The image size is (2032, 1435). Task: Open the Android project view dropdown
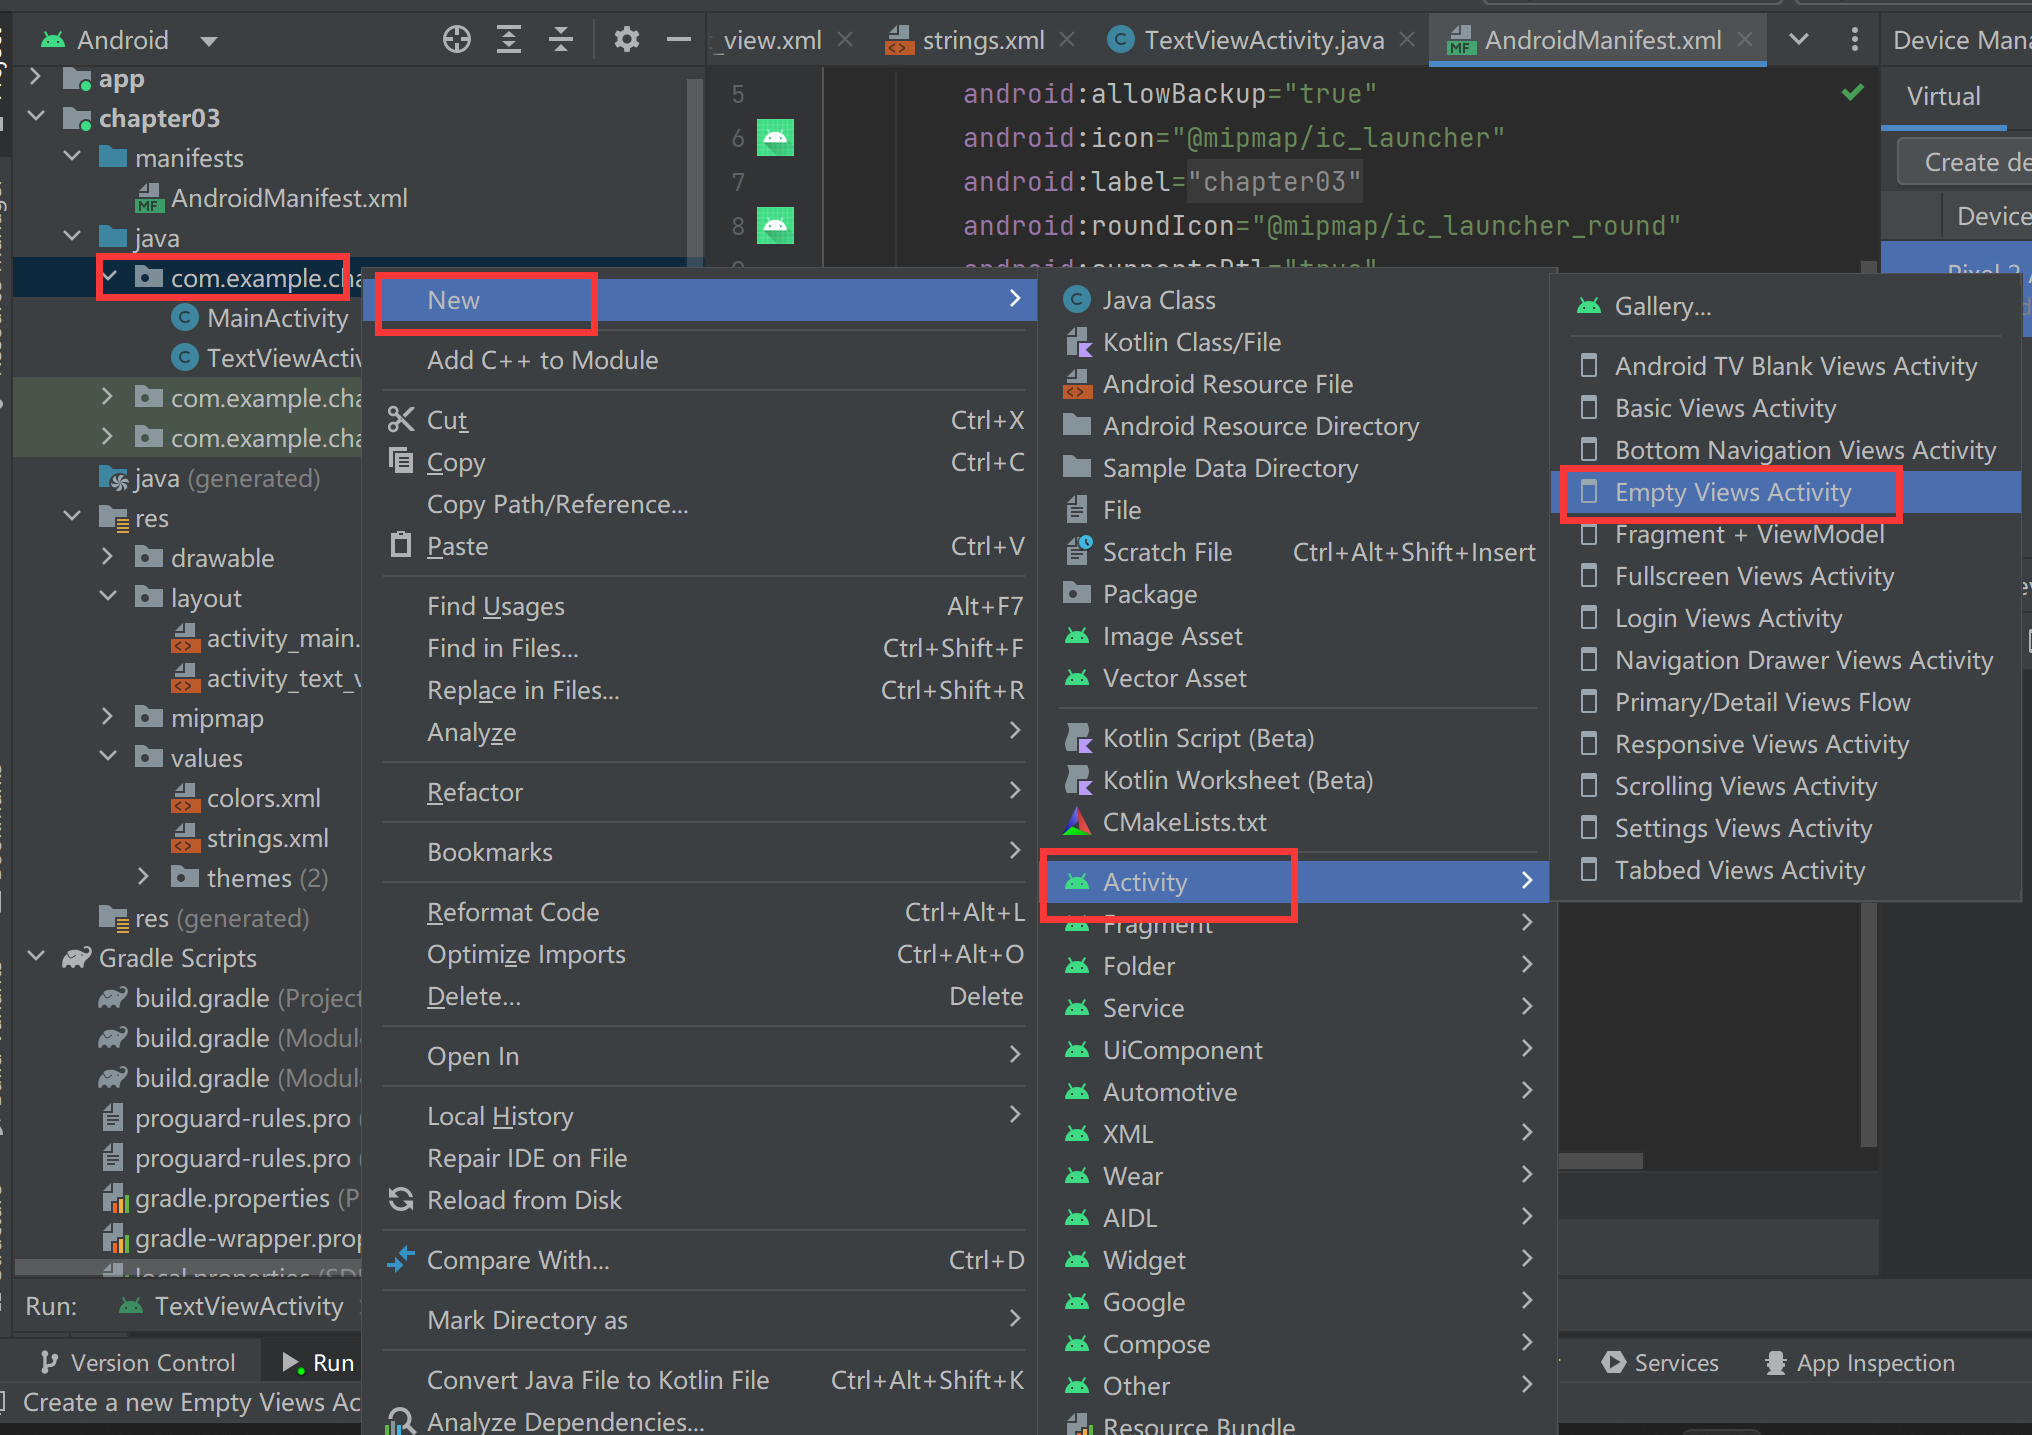(129, 40)
